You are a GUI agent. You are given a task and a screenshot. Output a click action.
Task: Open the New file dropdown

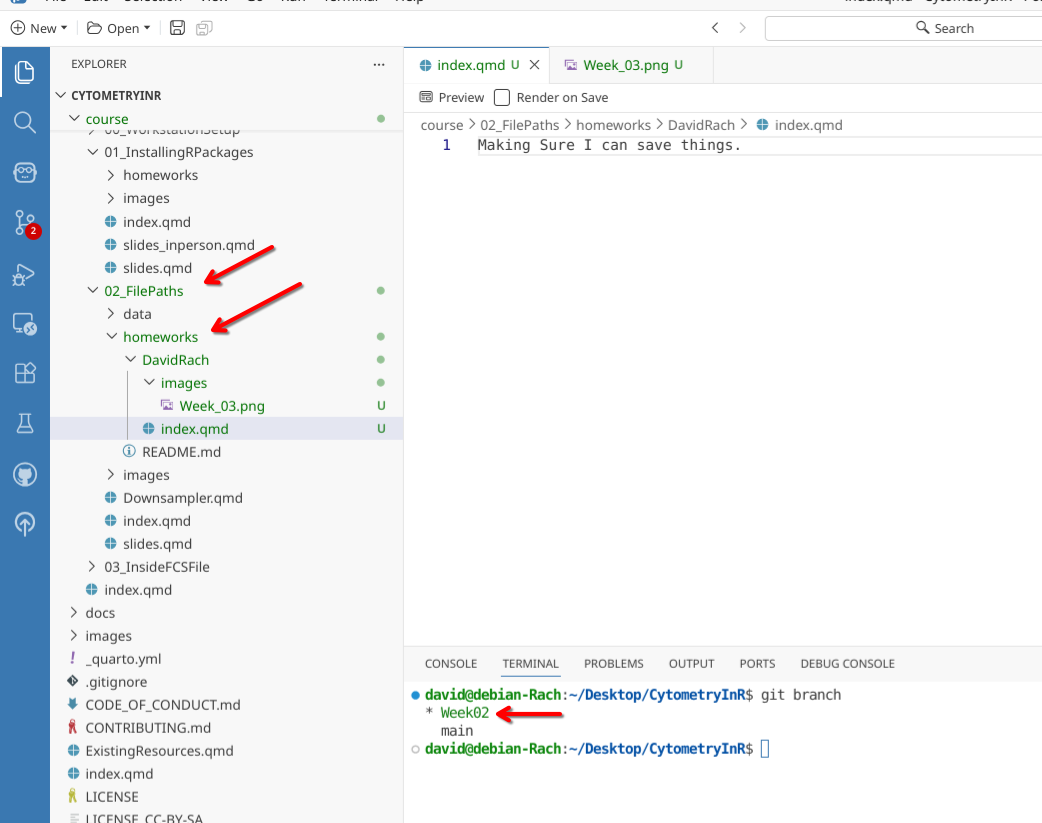(x=40, y=28)
